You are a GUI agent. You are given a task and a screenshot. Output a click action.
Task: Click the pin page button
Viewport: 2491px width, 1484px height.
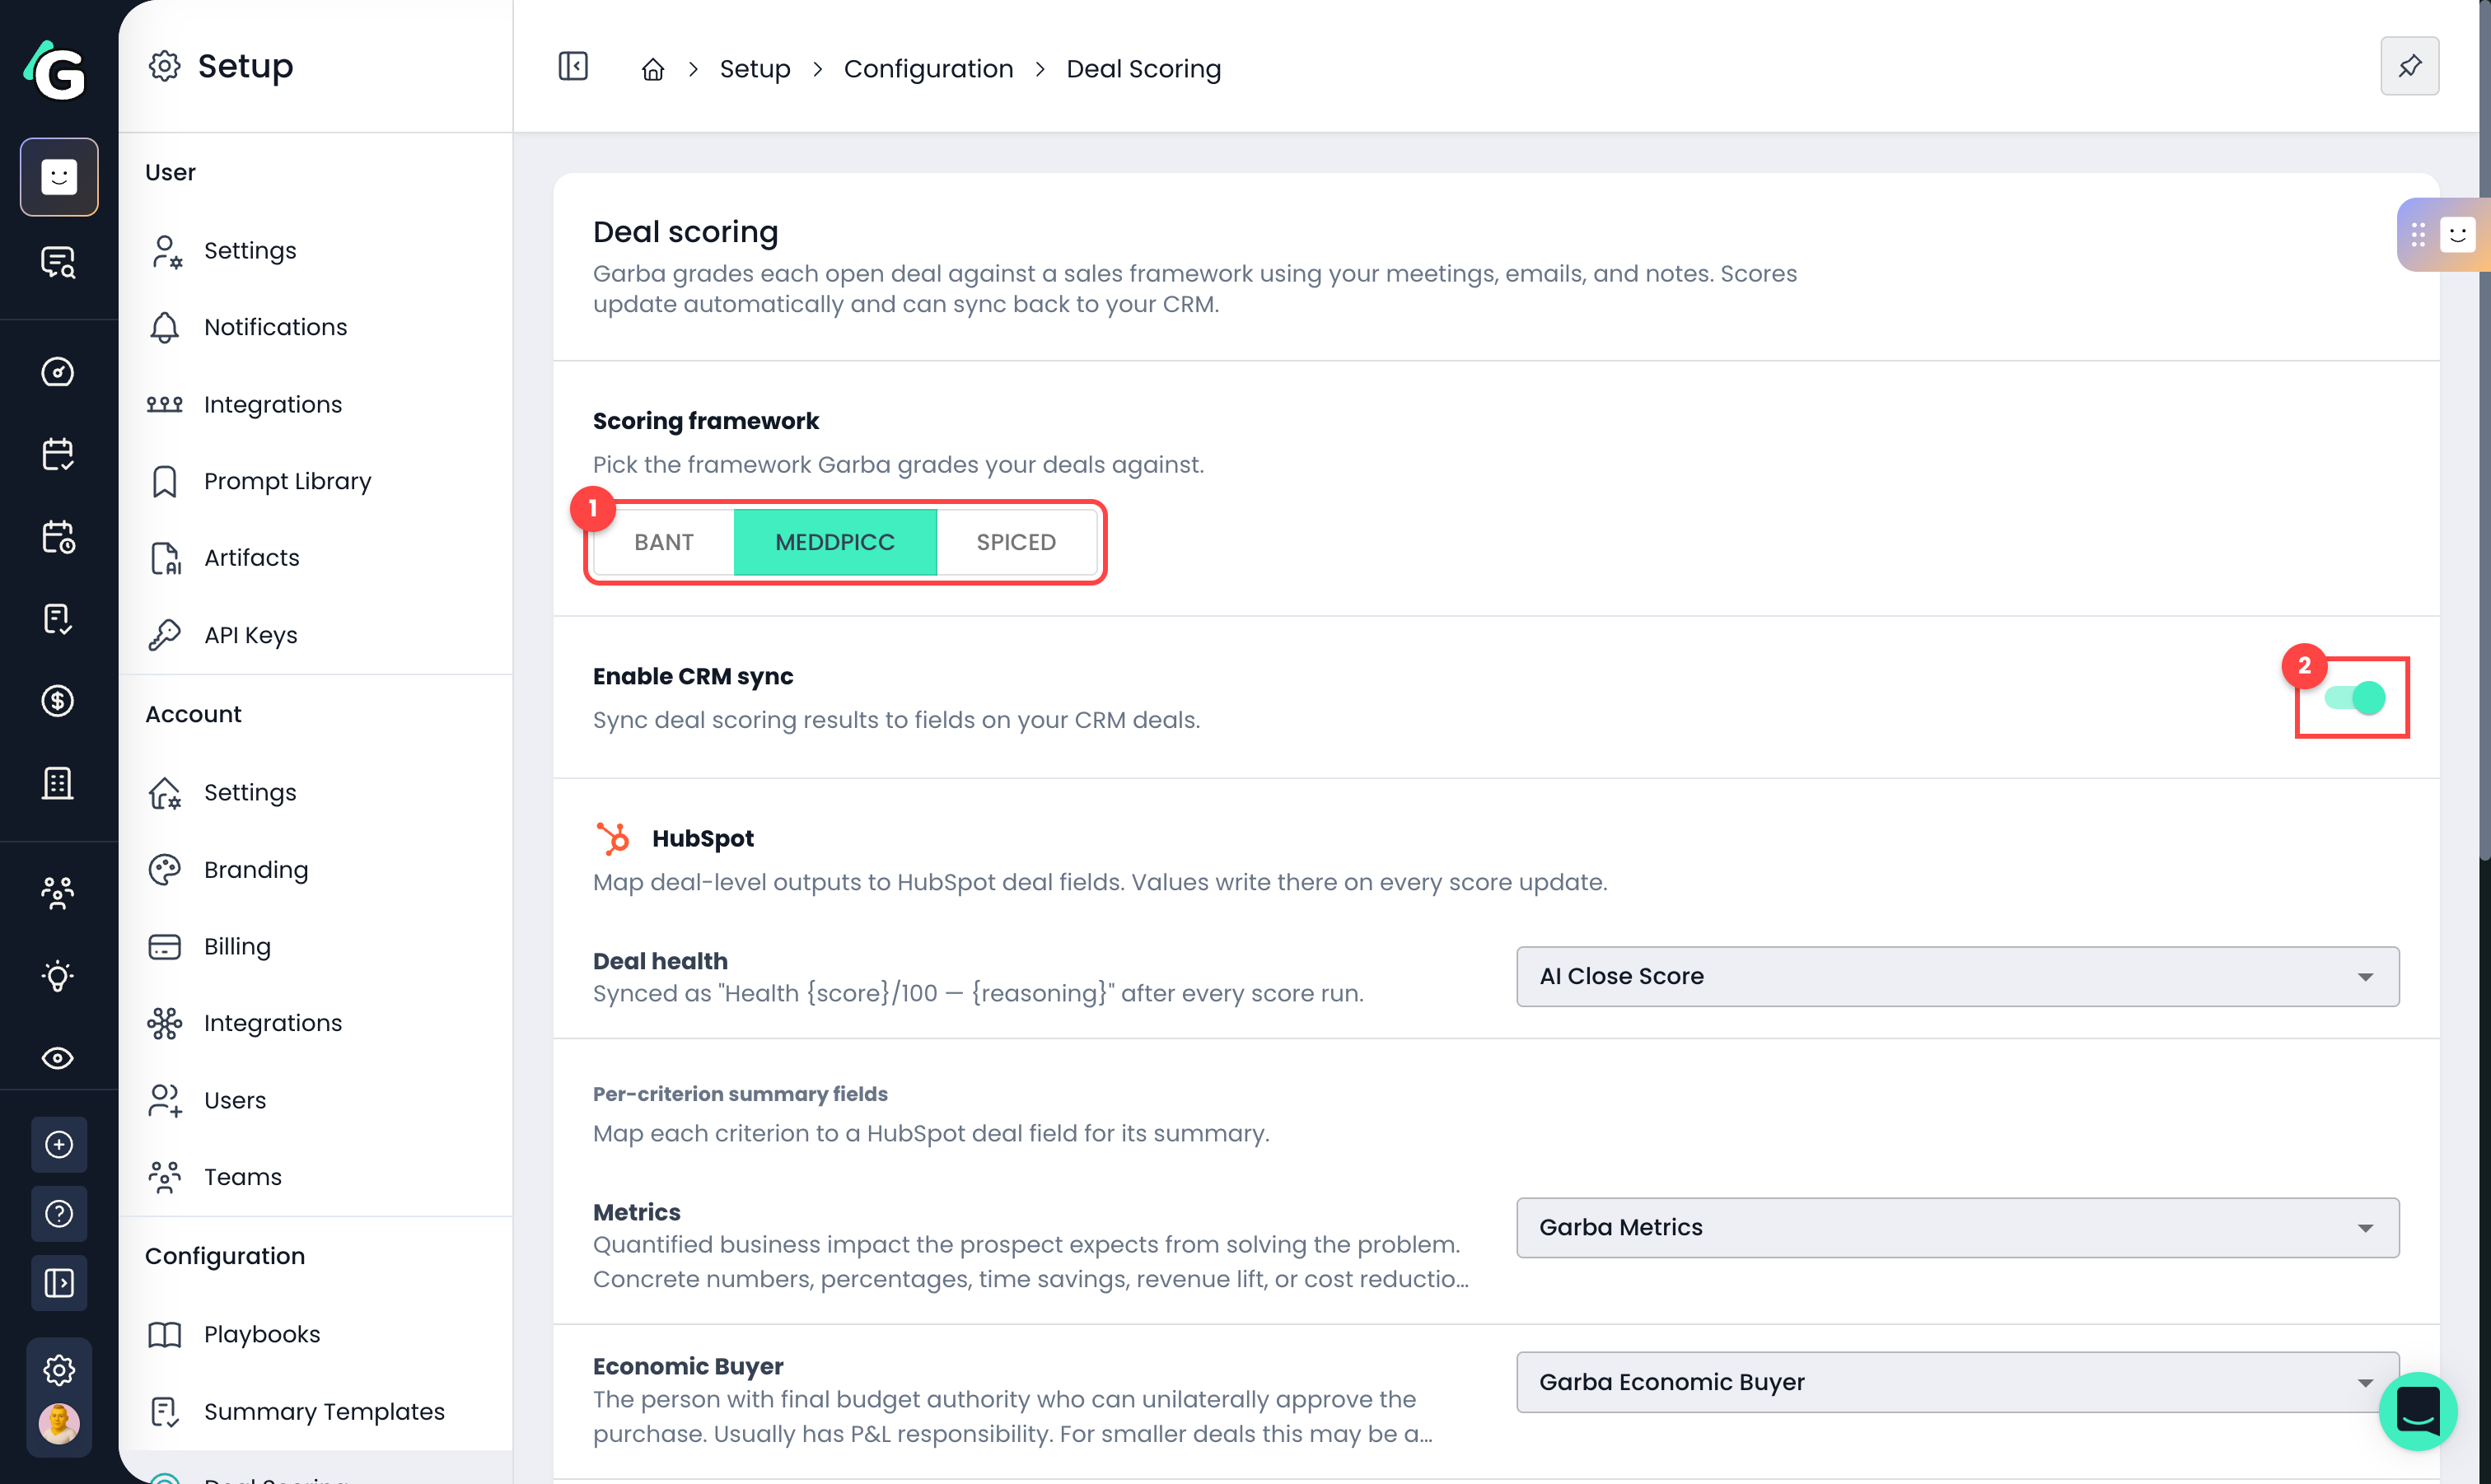point(2409,67)
